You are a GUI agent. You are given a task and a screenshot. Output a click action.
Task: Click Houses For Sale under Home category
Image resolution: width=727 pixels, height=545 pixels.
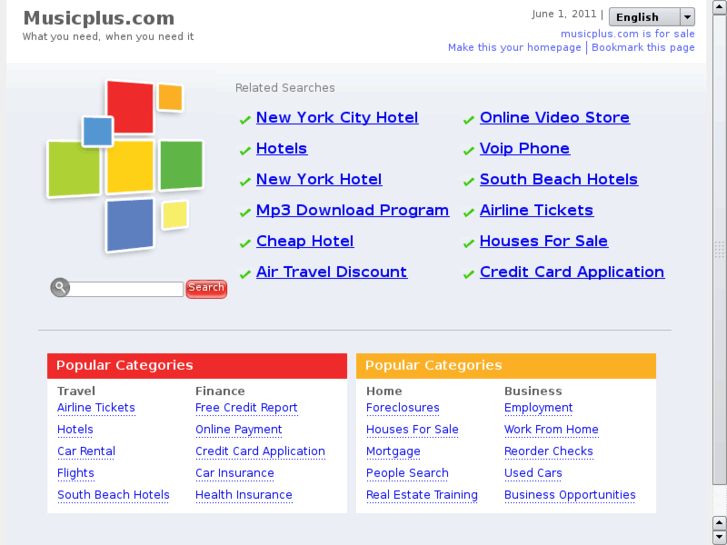[x=412, y=430]
